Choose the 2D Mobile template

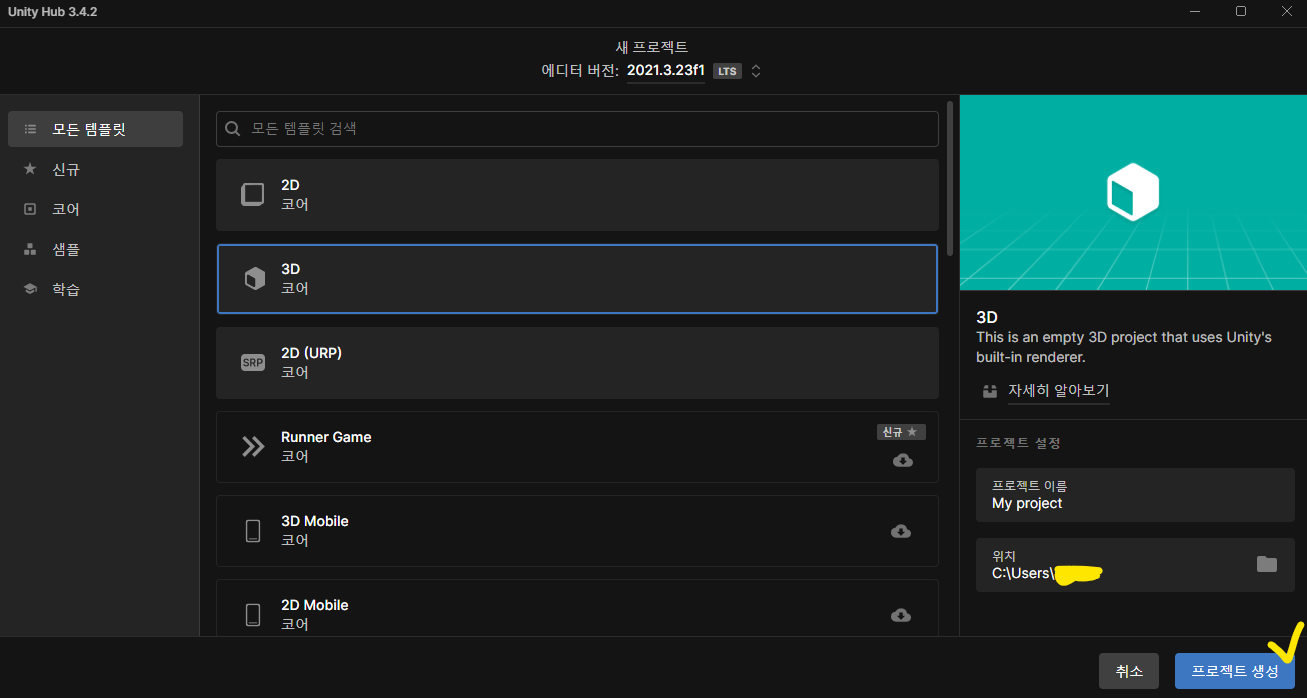click(x=577, y=607)
